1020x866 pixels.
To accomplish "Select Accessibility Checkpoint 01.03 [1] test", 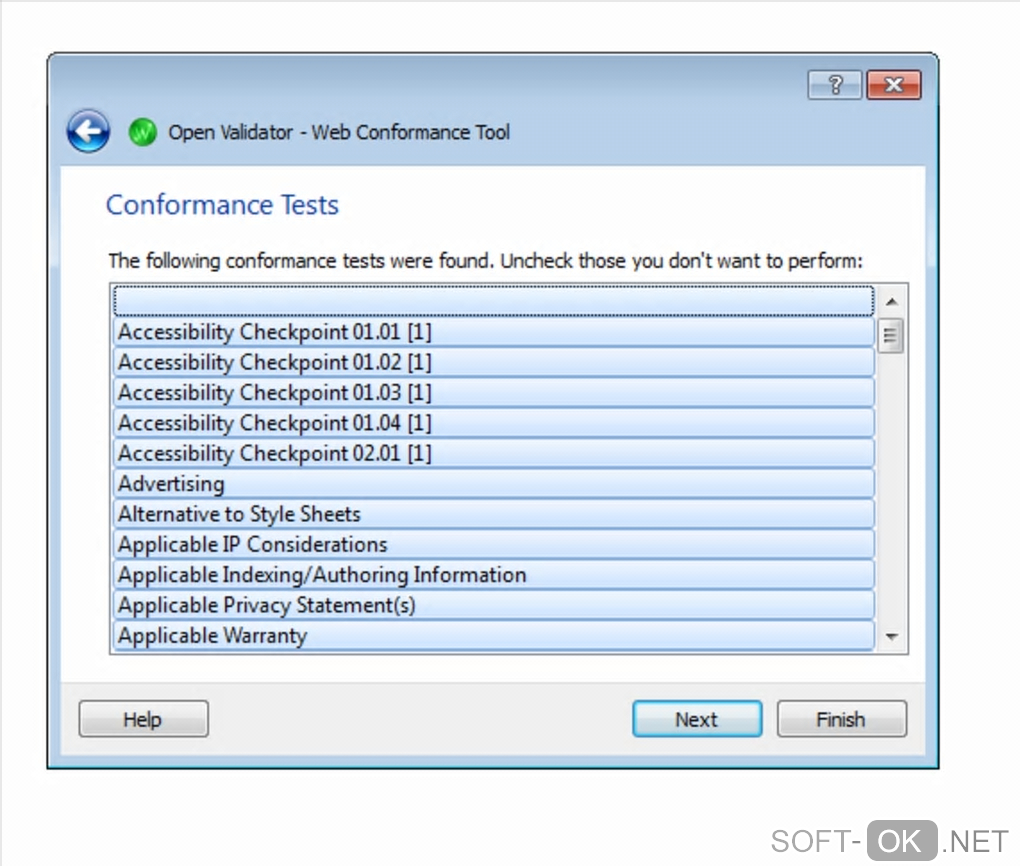I will pos(275,393).
